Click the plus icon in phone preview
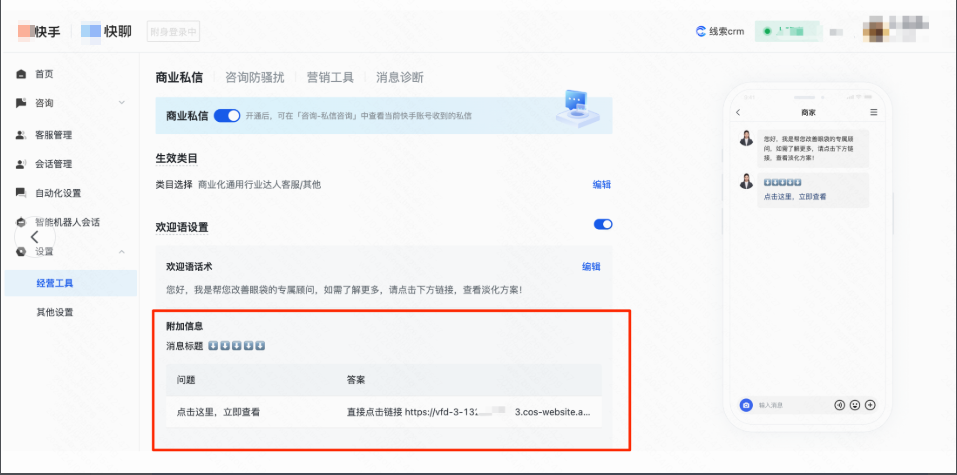Image resolution: width=957 pixels, height=475 pixels. click(870, 405)
